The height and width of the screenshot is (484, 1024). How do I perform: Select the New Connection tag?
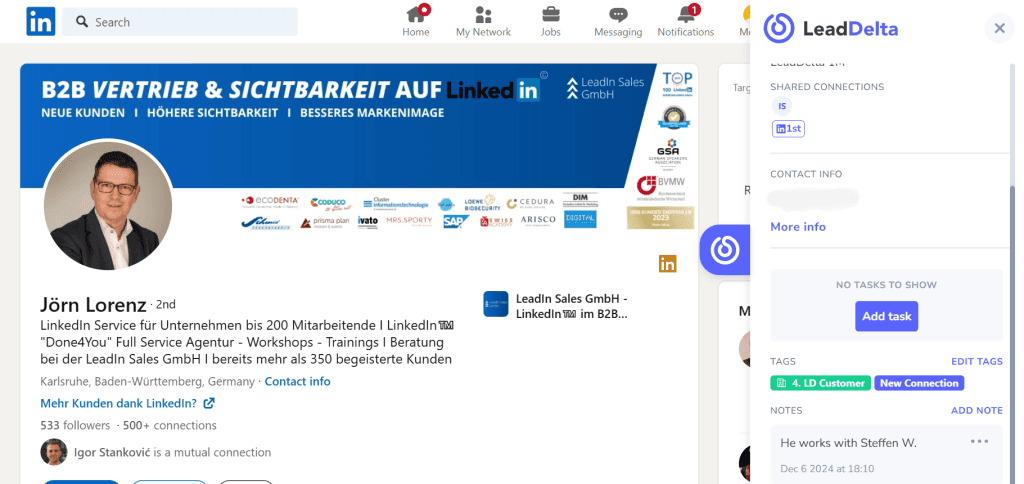pos(919,383)
